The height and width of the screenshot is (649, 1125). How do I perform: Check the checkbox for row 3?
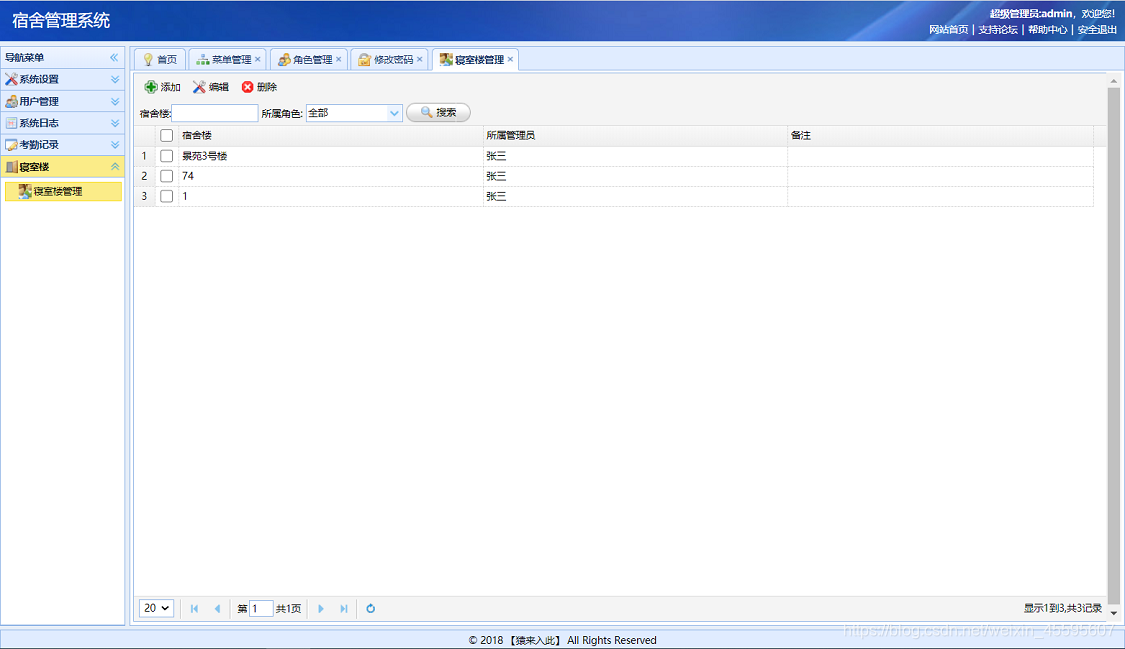(166, 196)
